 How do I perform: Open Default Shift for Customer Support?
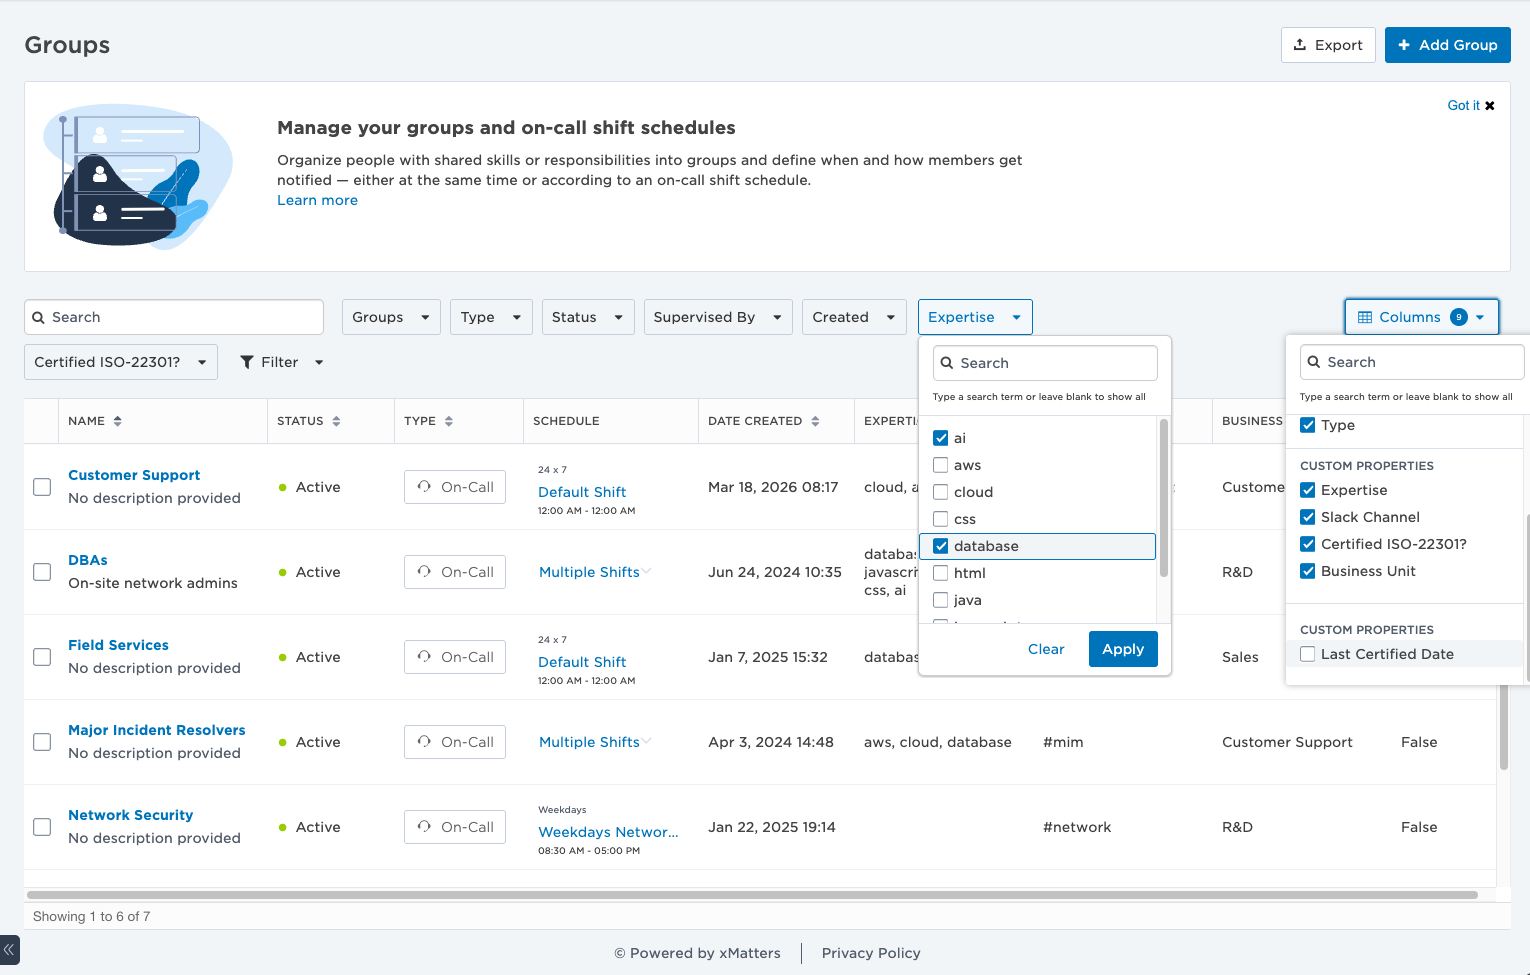coord(582,492)
